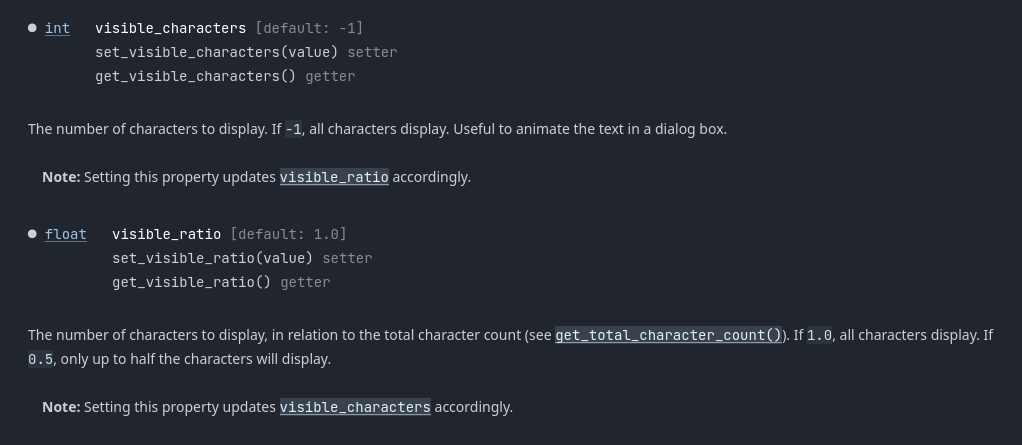1022x445 pixels.
Task: Click the get_visible_characters() getter text
Action: coord(196,76)
